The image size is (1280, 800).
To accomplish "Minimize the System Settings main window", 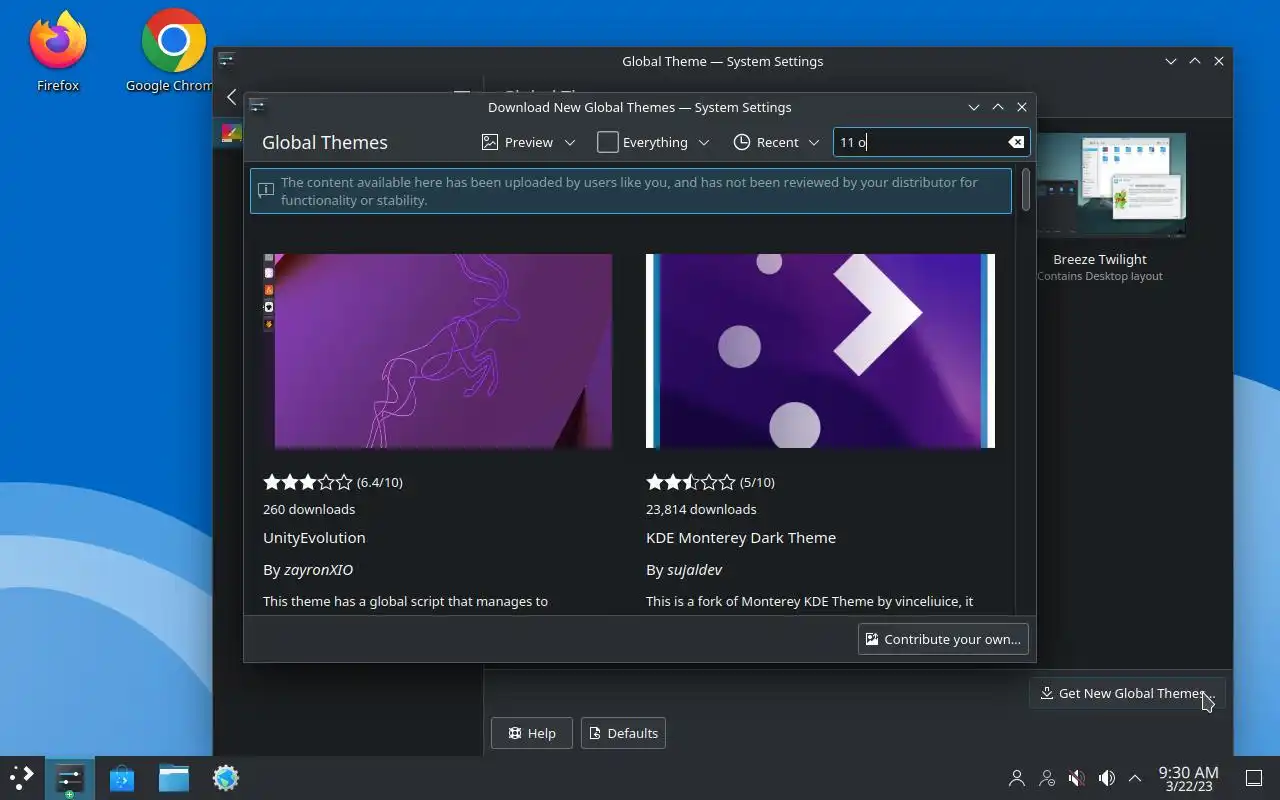I will coord(1171,61).
